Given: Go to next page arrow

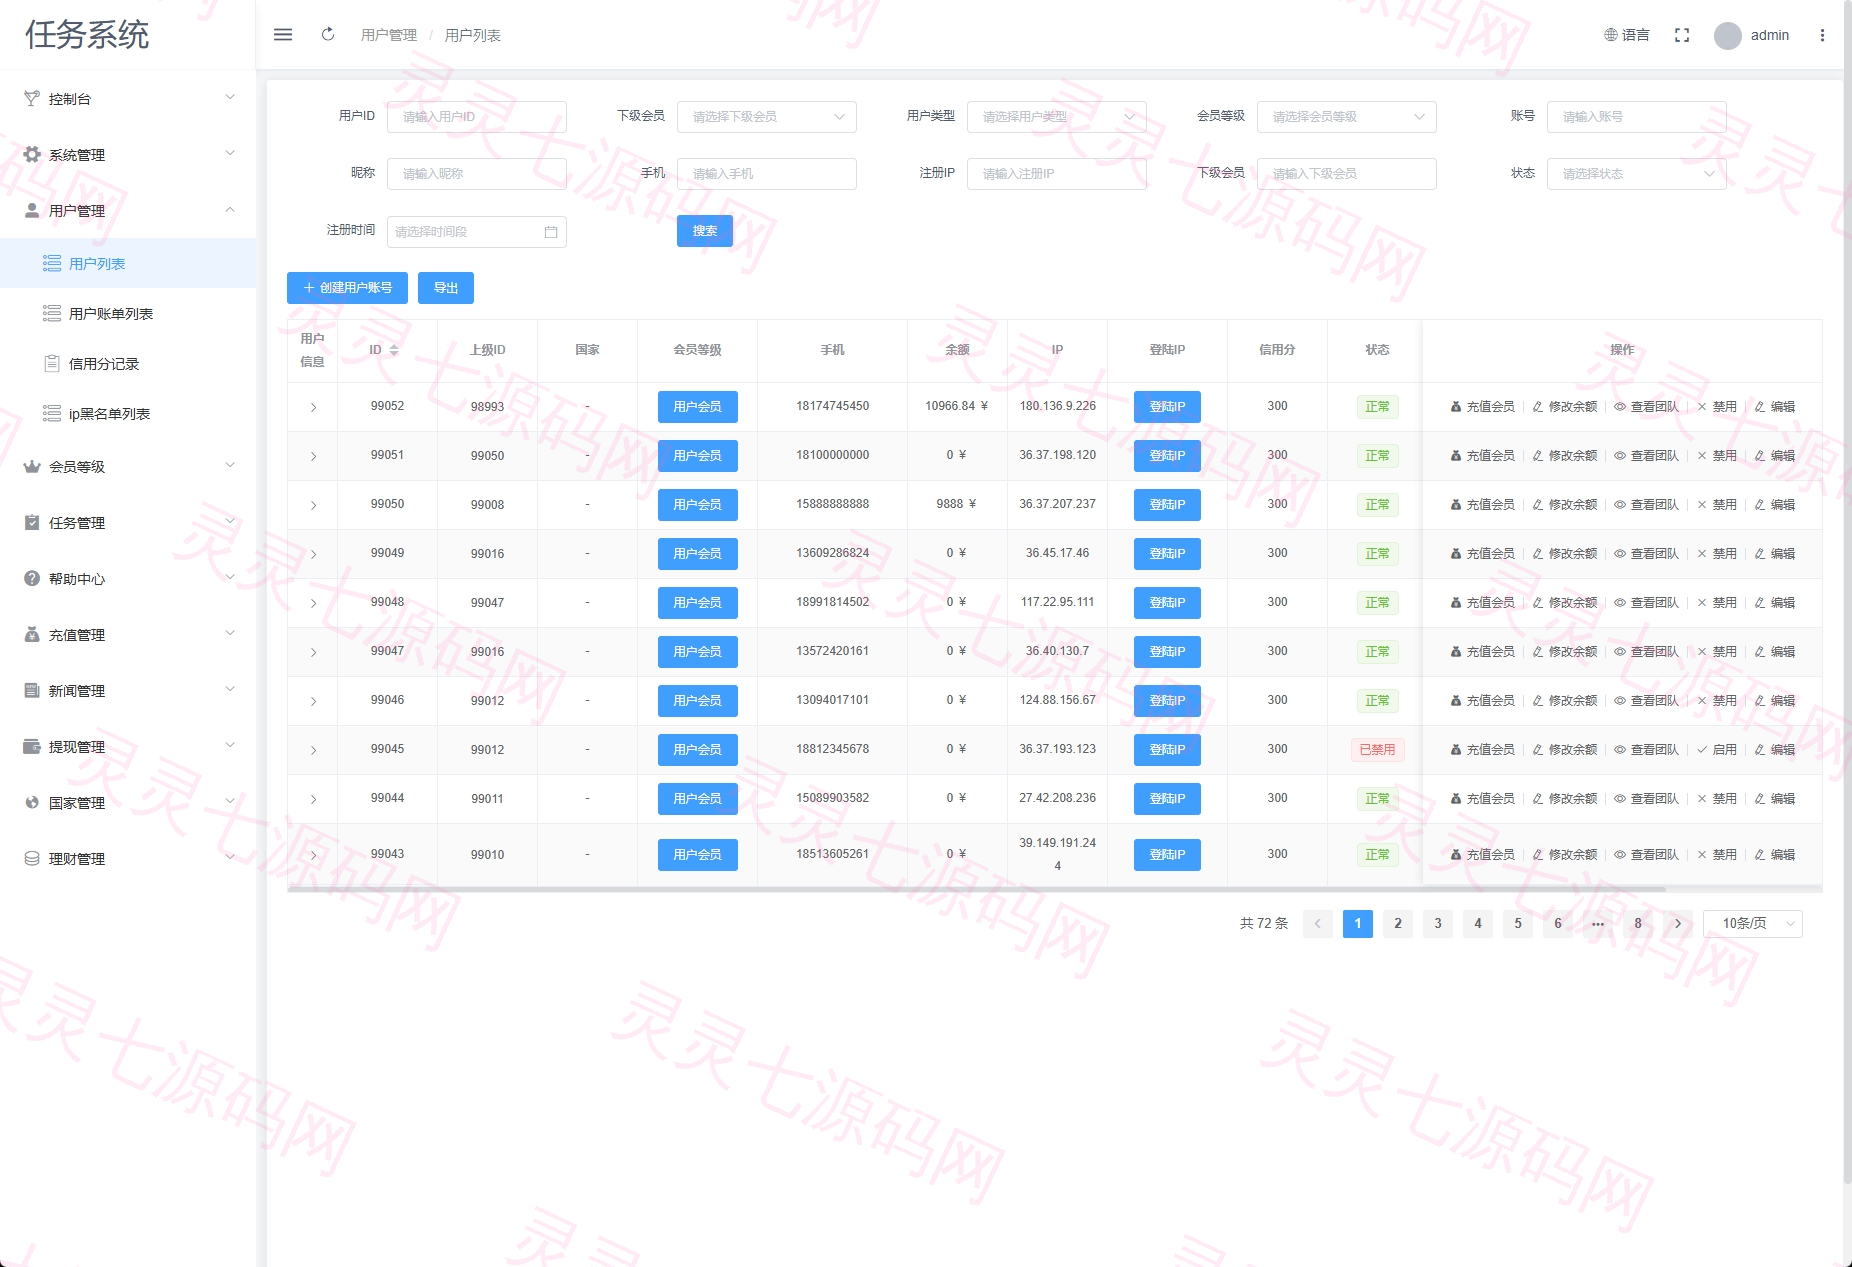Looking at the screenshot, I should pos(1678,924).
